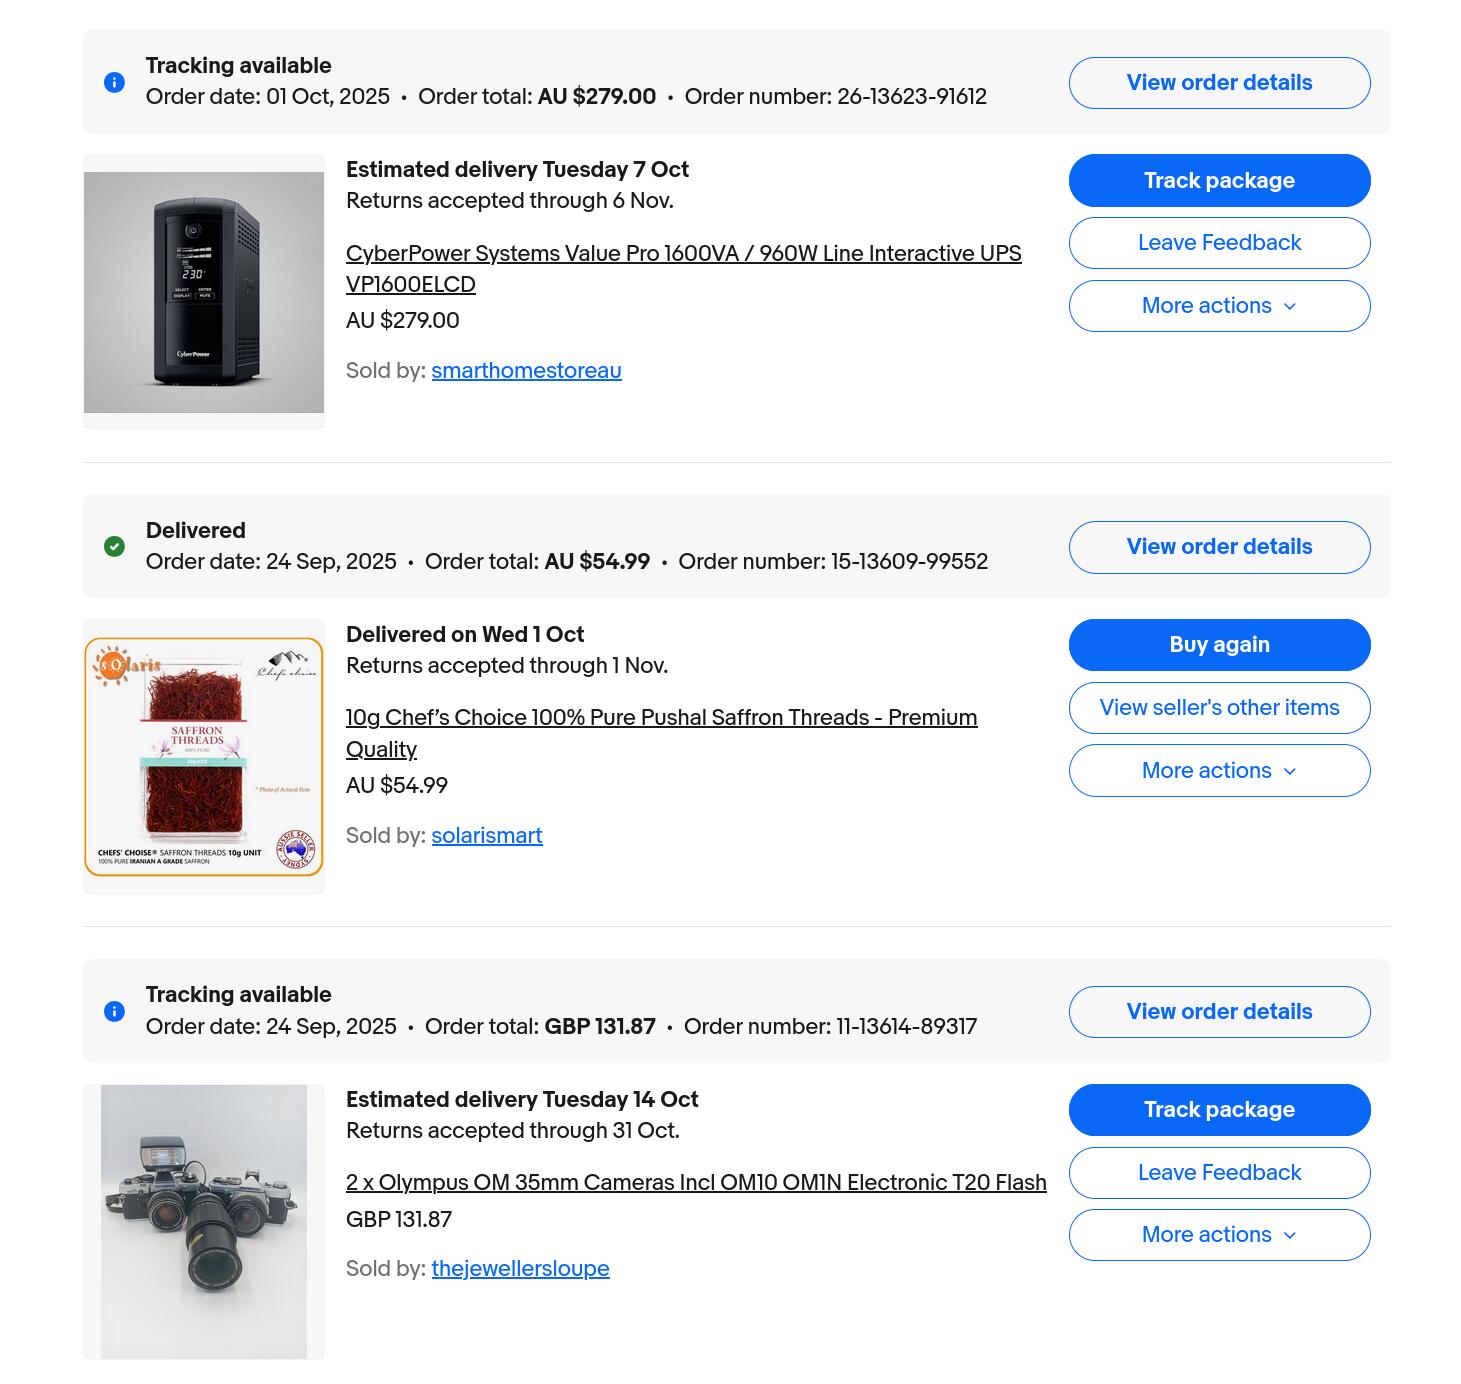
Task: View order details for the delivered saffron order
Action: [x=1218, y=547]
